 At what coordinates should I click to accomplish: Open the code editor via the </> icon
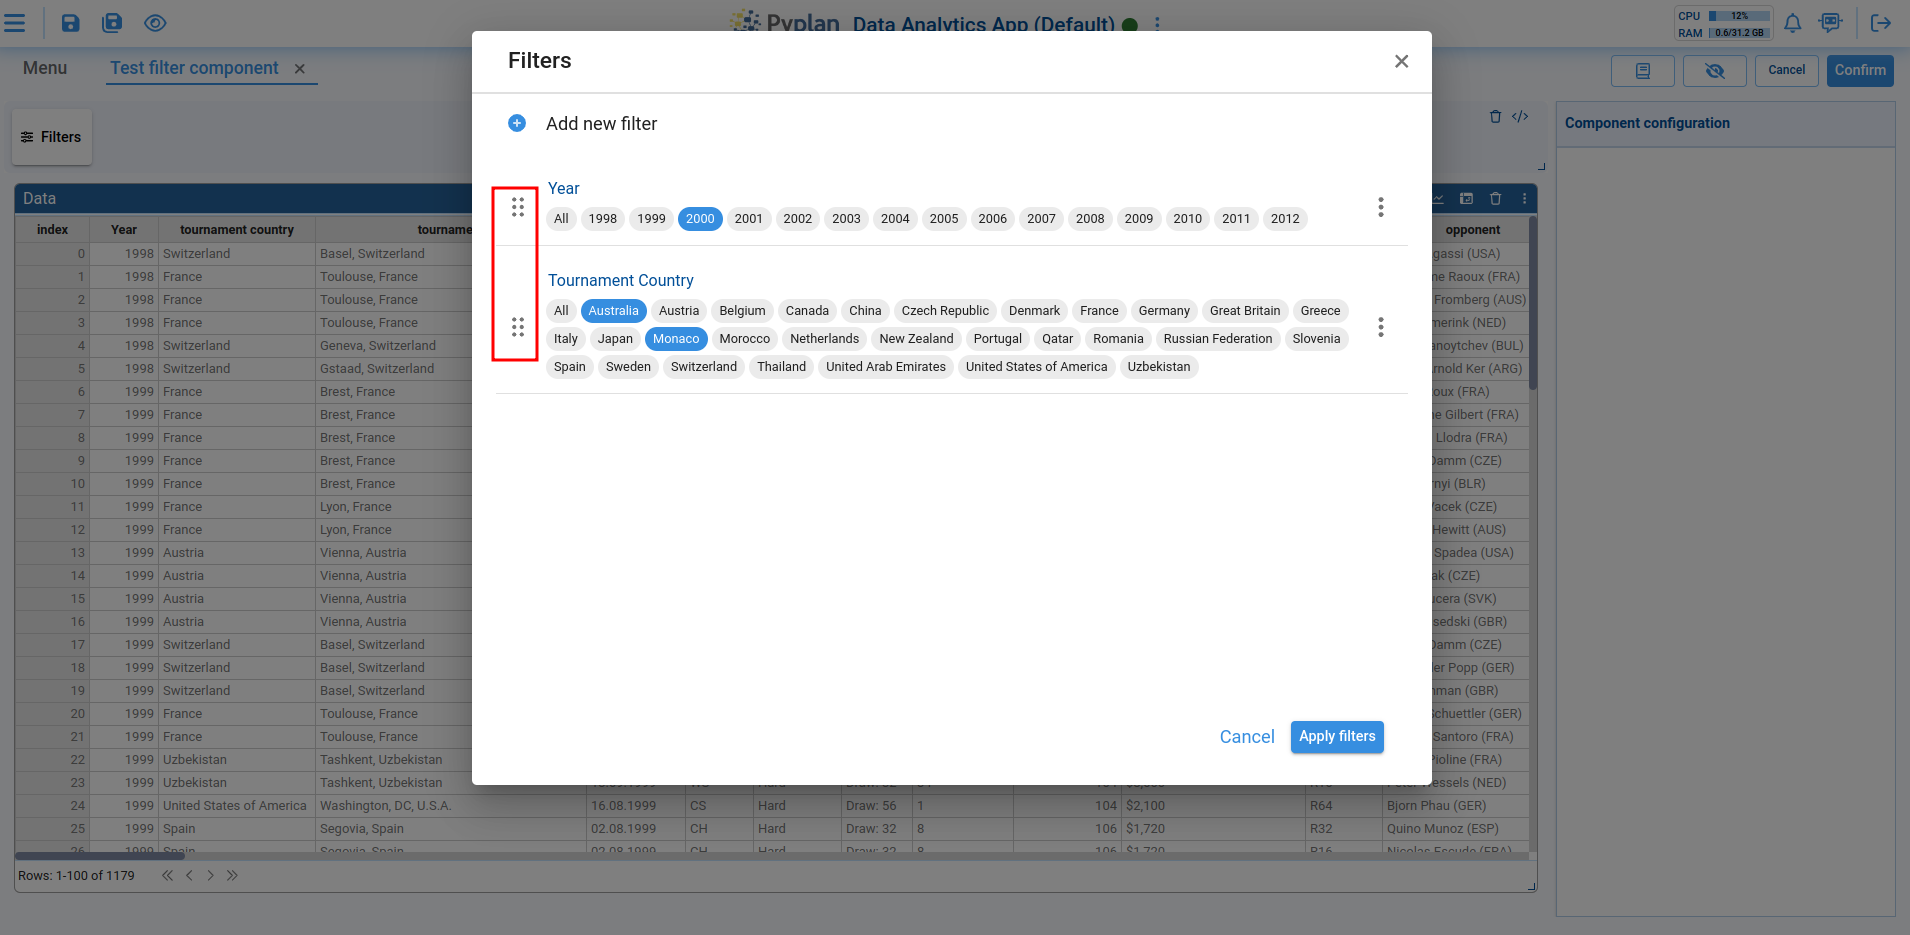click(x=1521, y=116)
